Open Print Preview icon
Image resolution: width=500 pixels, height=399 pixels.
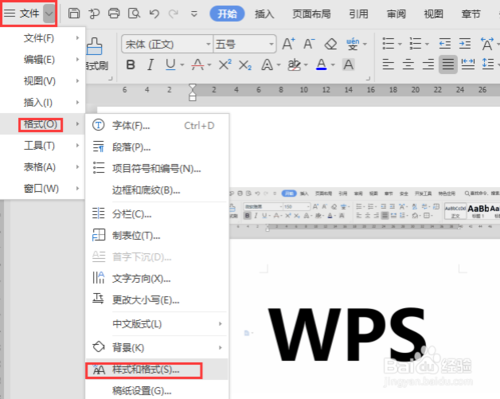pyautogui.click(x=134, y=13)
